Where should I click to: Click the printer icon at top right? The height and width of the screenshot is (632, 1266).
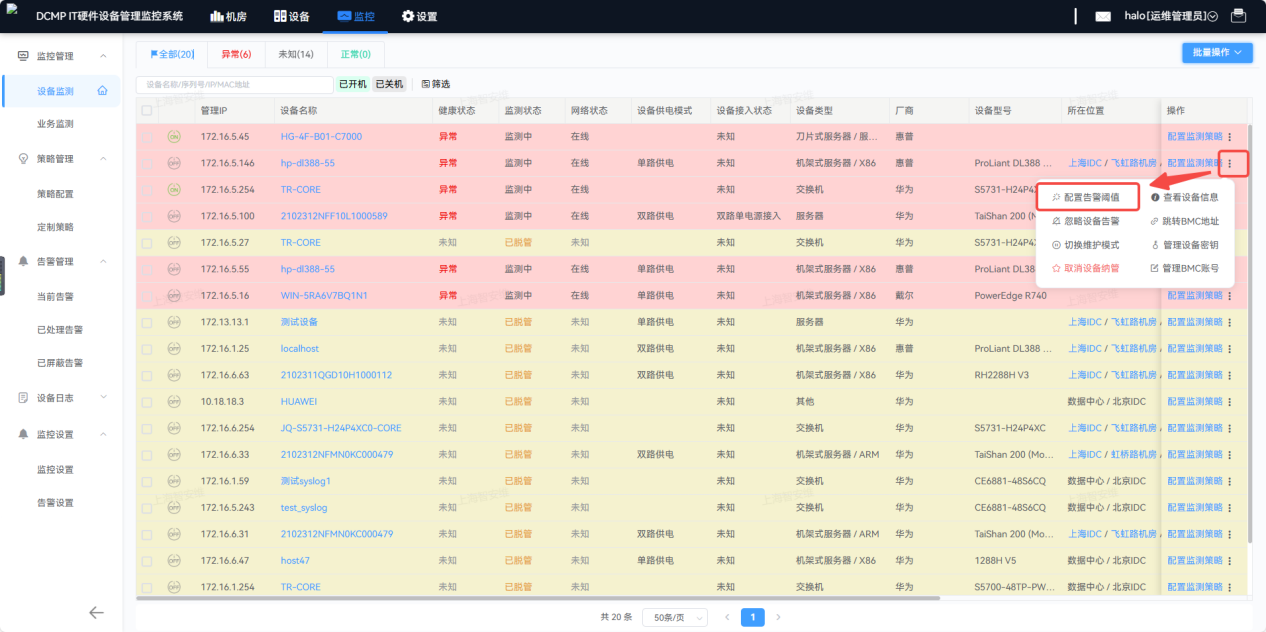point(1238,16)
